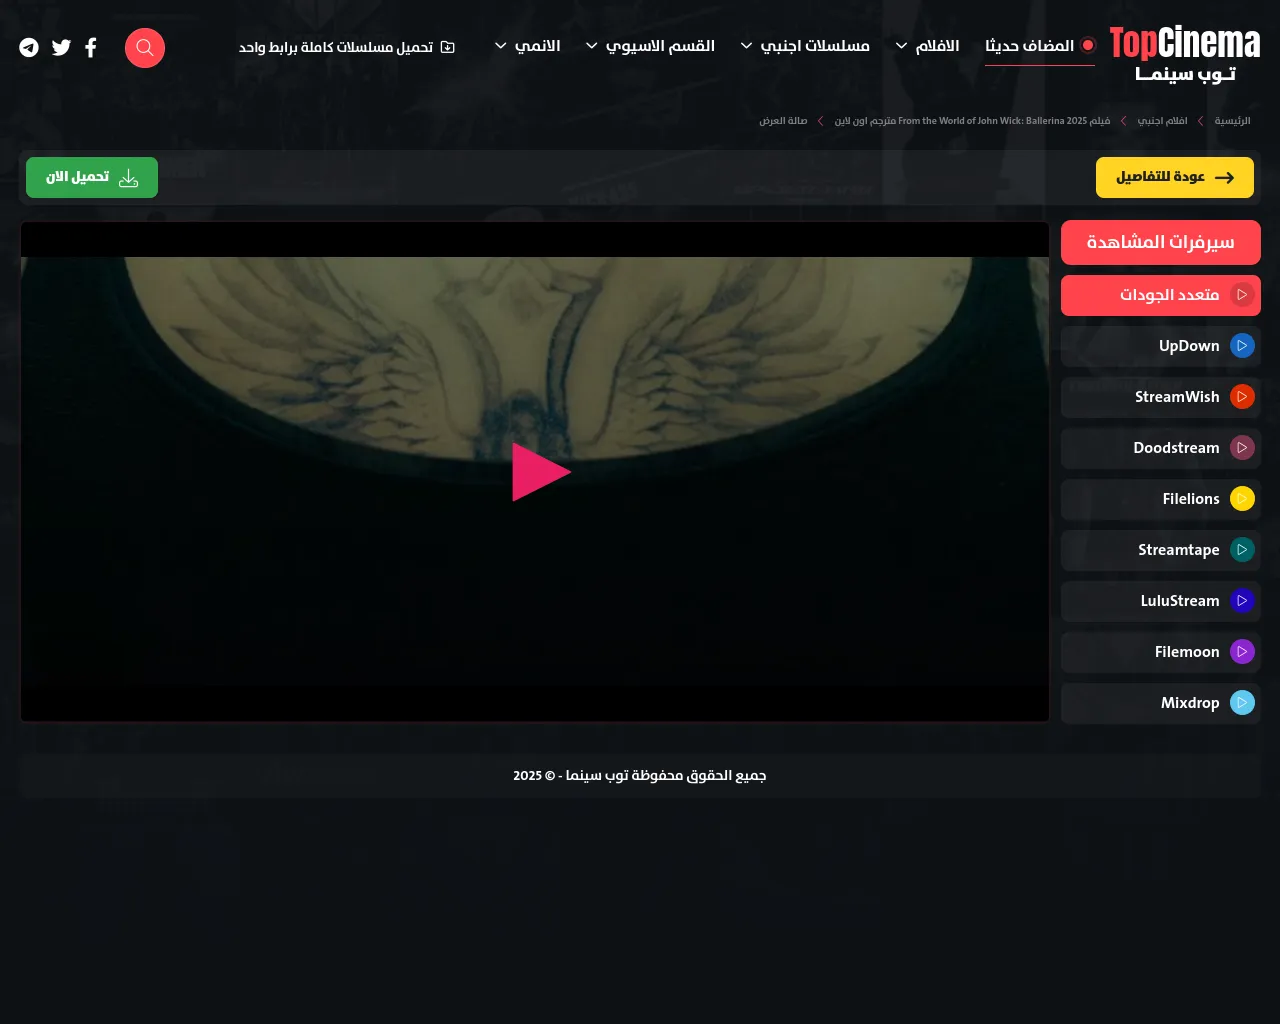Click the صالة العرض breadcrumb
Image resolution: width=1280 pixels, height=1024 pixels.
click(x=783, y=121)
